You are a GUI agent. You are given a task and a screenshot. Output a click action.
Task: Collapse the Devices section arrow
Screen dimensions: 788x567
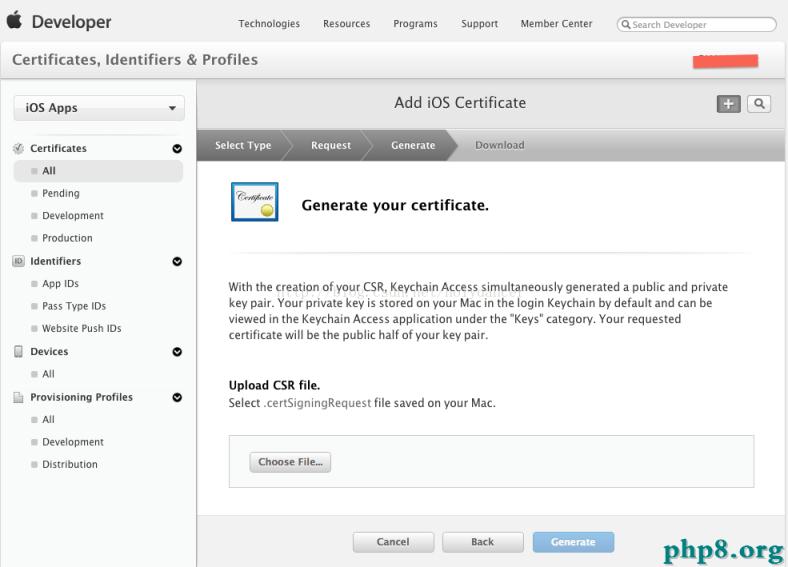(x=177, y=352)
